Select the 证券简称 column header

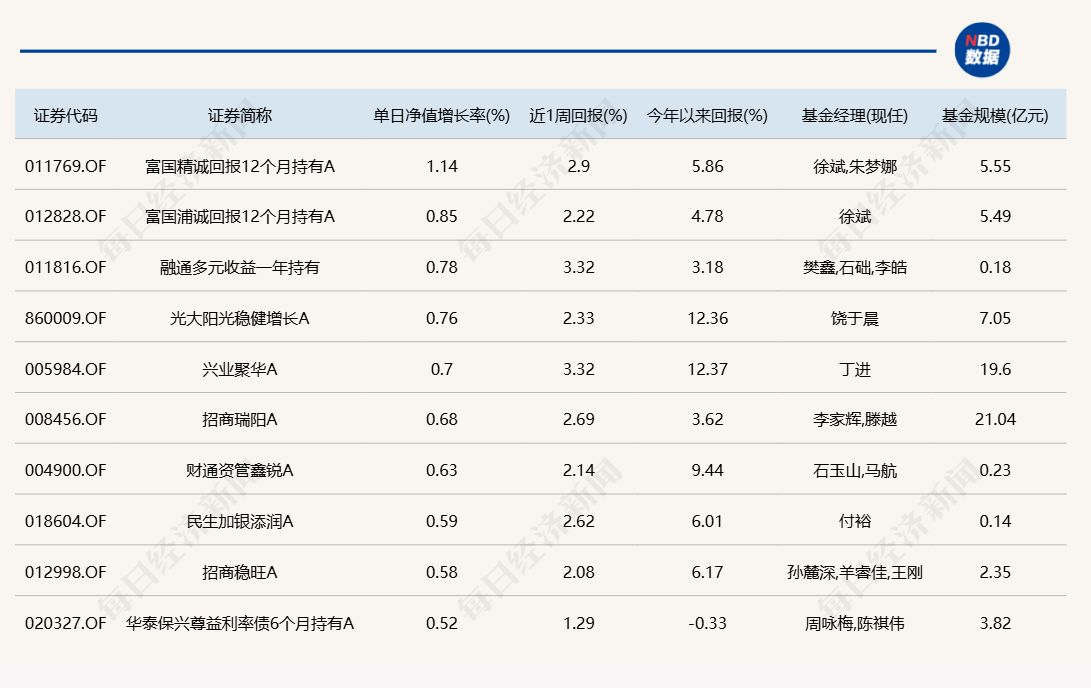click(x=240, y=115)
